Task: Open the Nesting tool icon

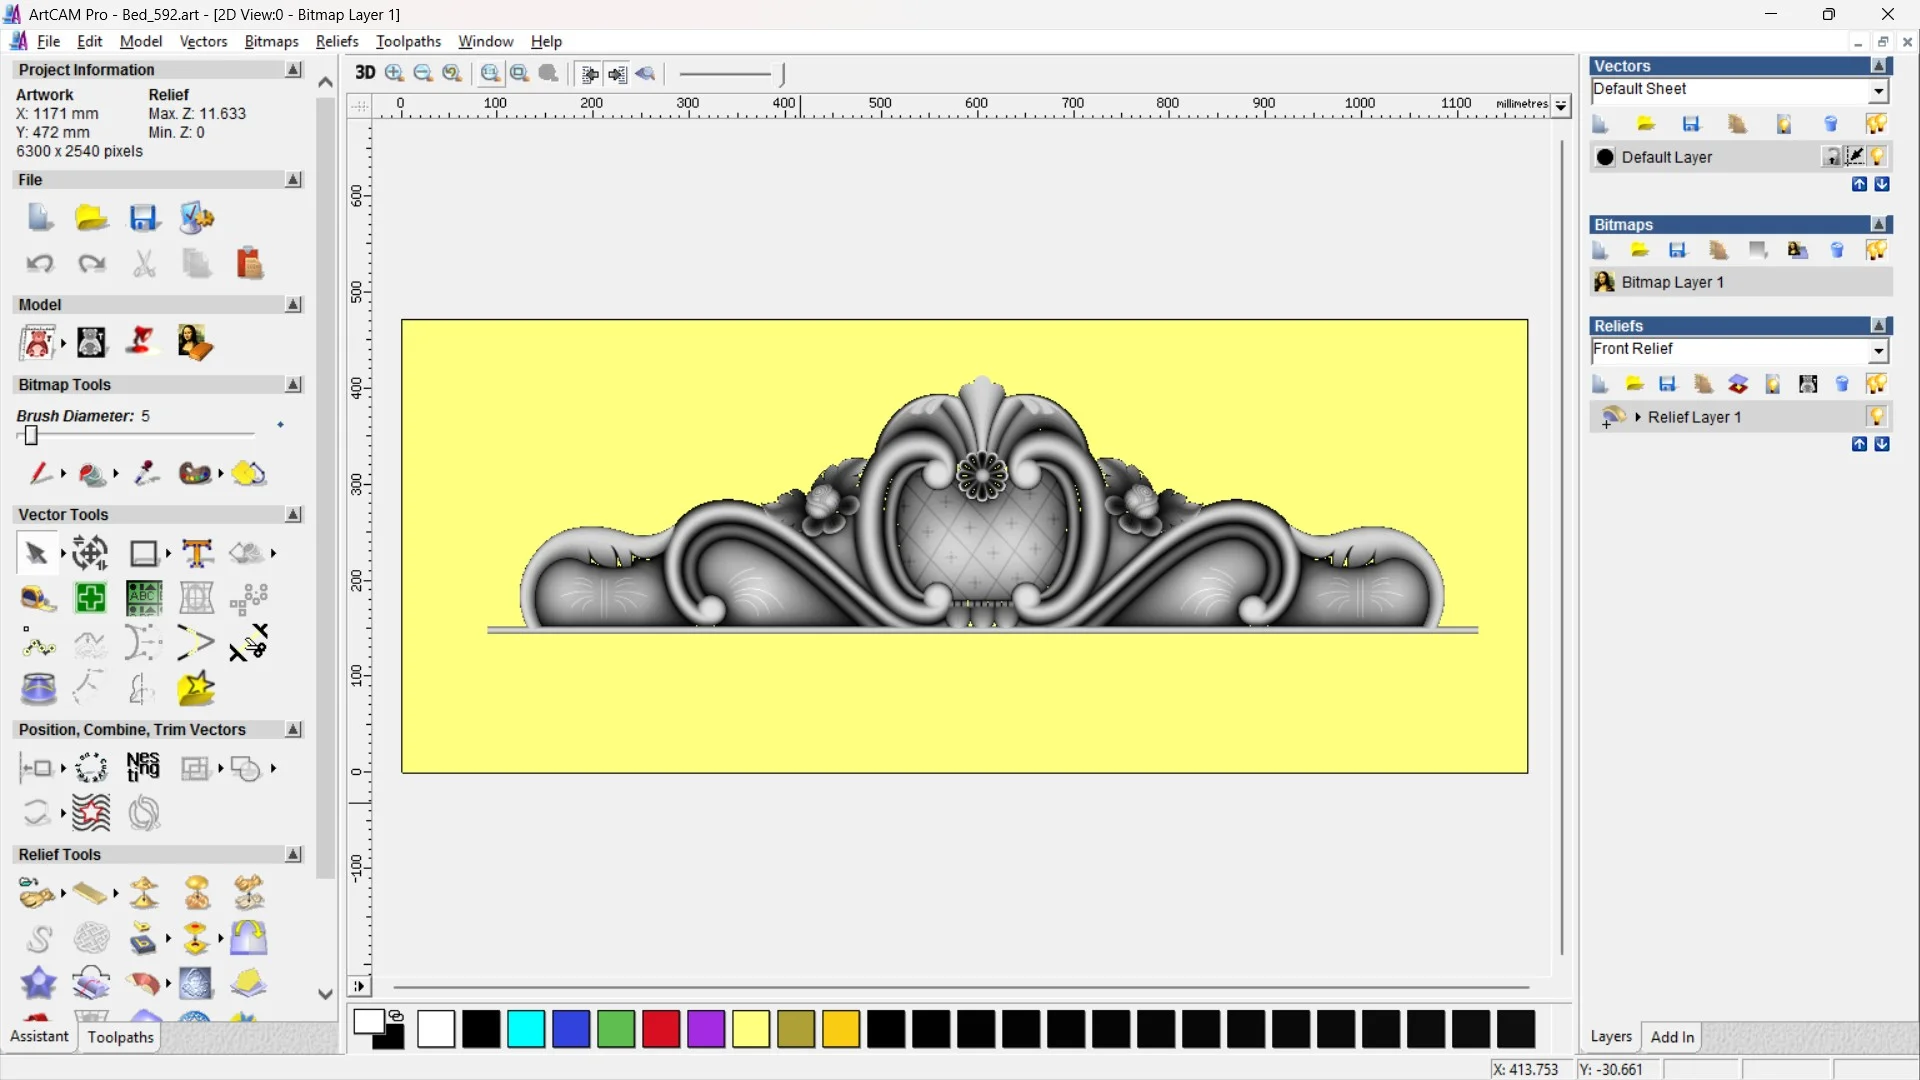Action: [x=143, y=767]
